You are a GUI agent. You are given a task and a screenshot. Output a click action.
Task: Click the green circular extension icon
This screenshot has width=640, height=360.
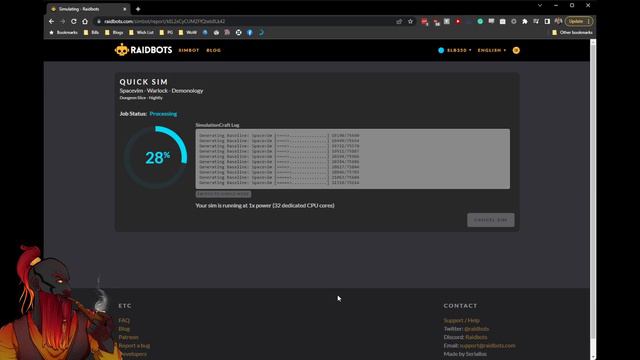pyautogui.click(x=480, y=21)
